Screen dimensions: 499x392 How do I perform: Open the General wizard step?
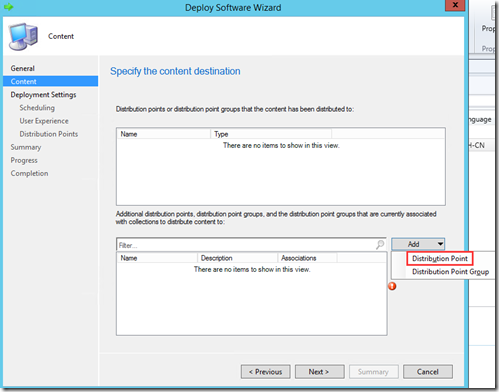23,68
